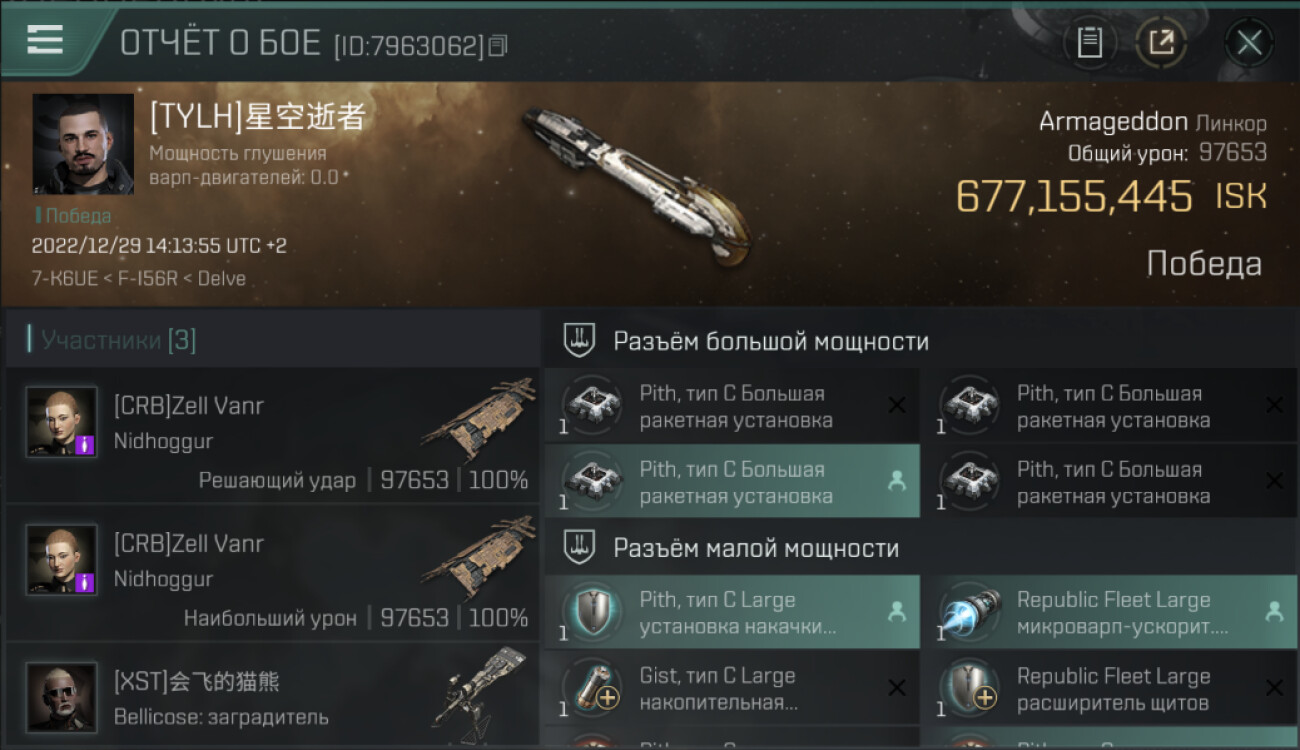
Task: Copy the battle report ID icon
Action: tap(499, 45)
